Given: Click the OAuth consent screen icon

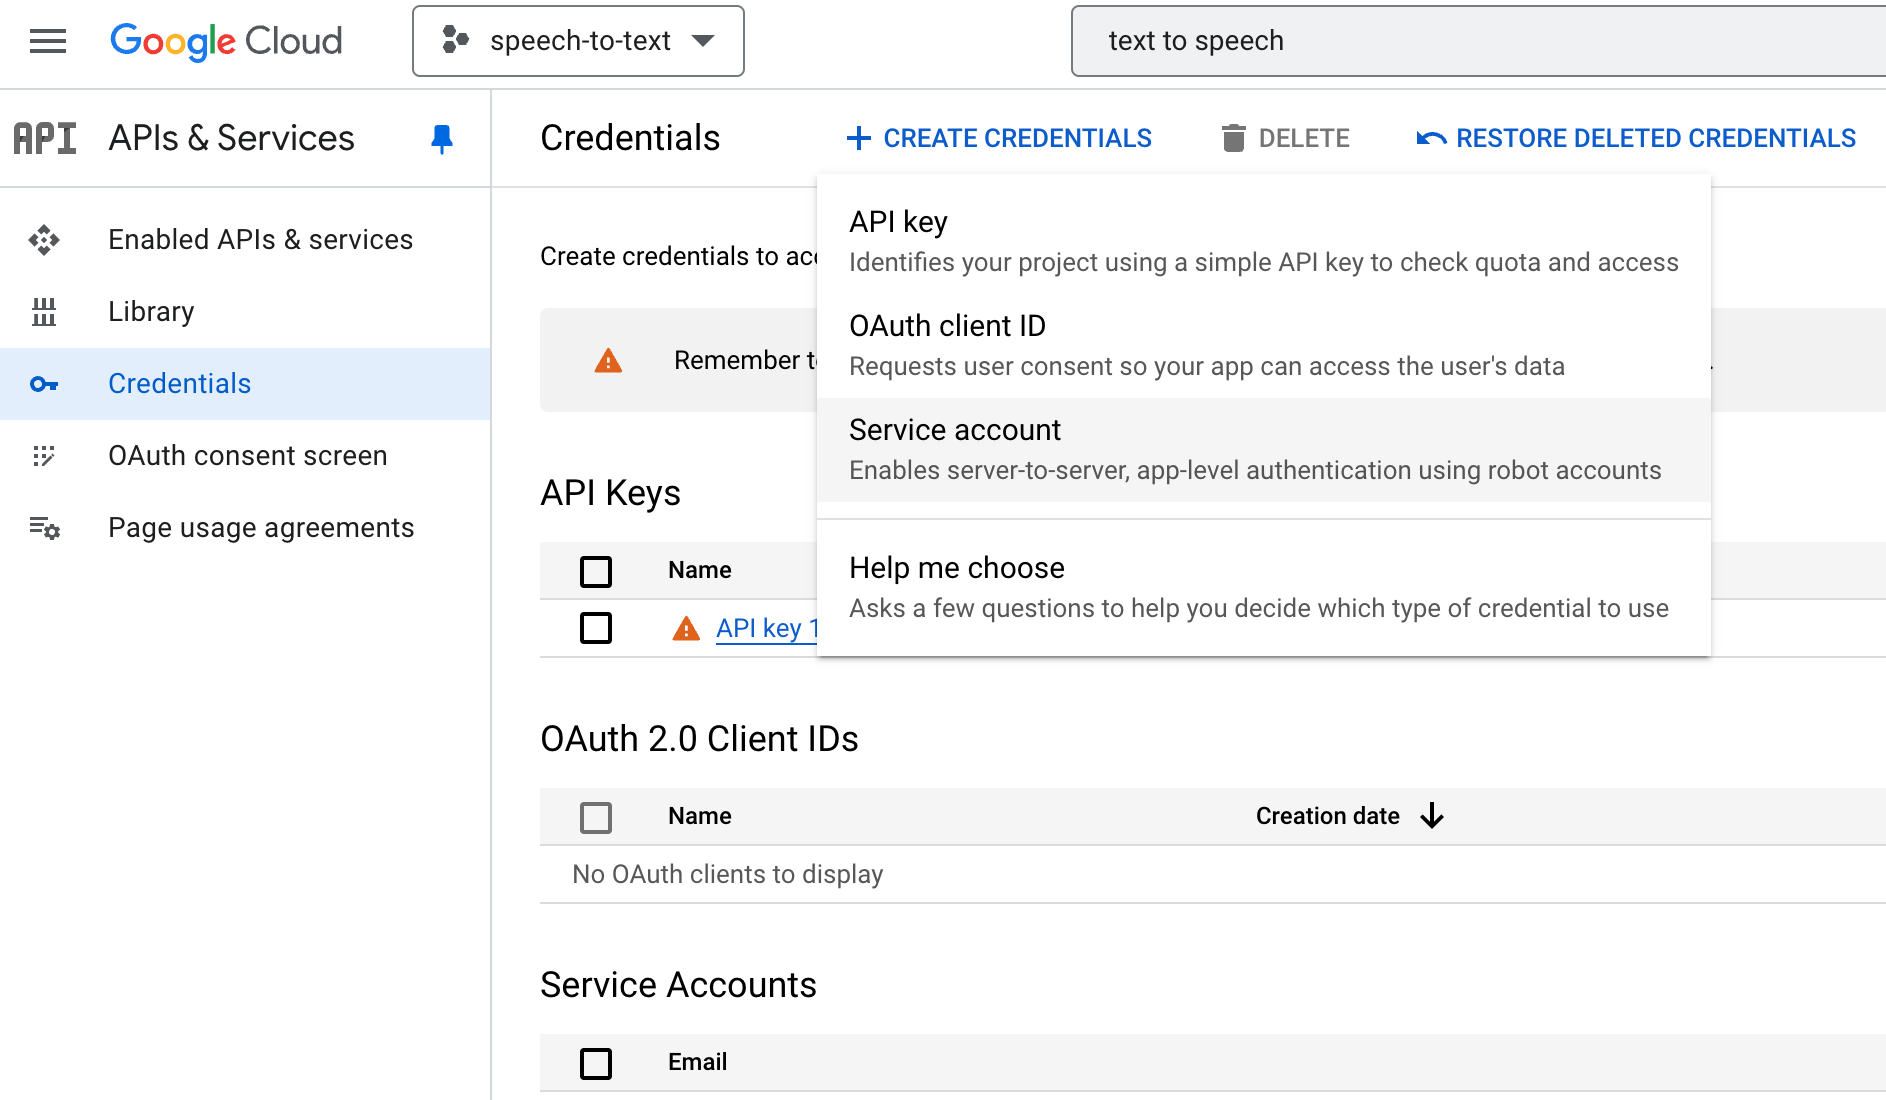Looking at the screenshot, I should point(44,456).
